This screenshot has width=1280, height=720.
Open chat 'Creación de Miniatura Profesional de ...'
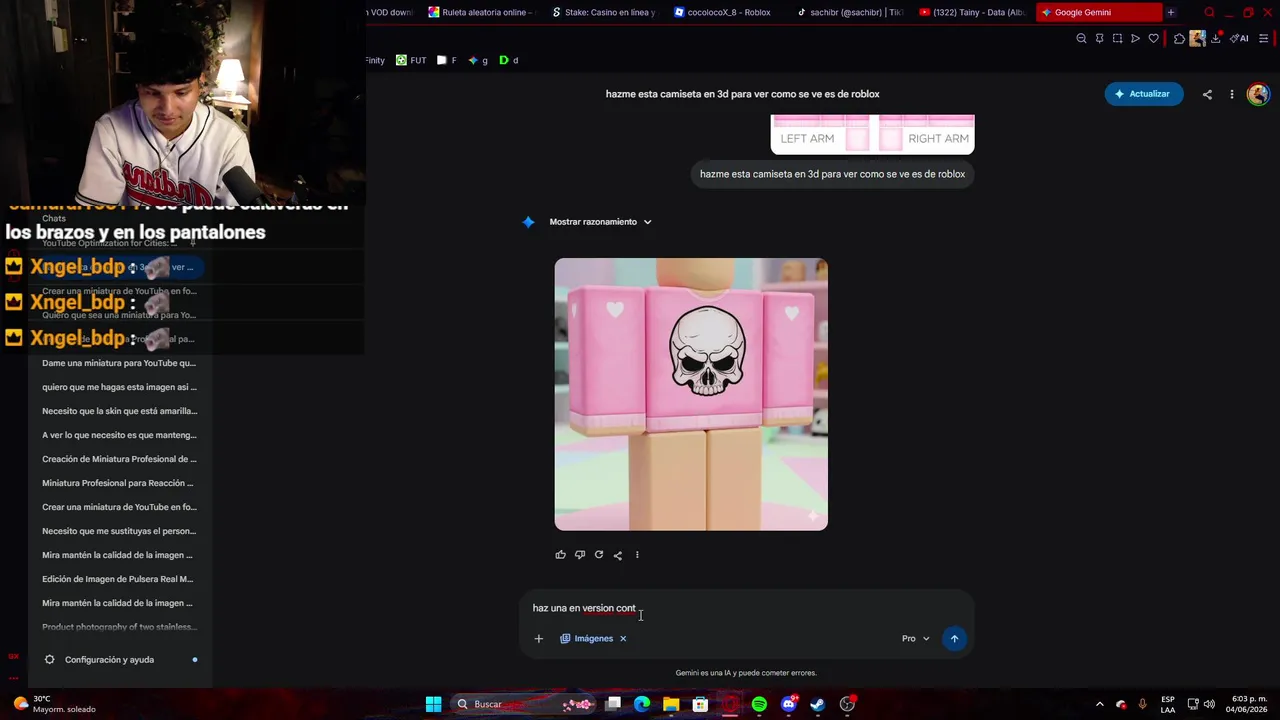tap(119, 459)
